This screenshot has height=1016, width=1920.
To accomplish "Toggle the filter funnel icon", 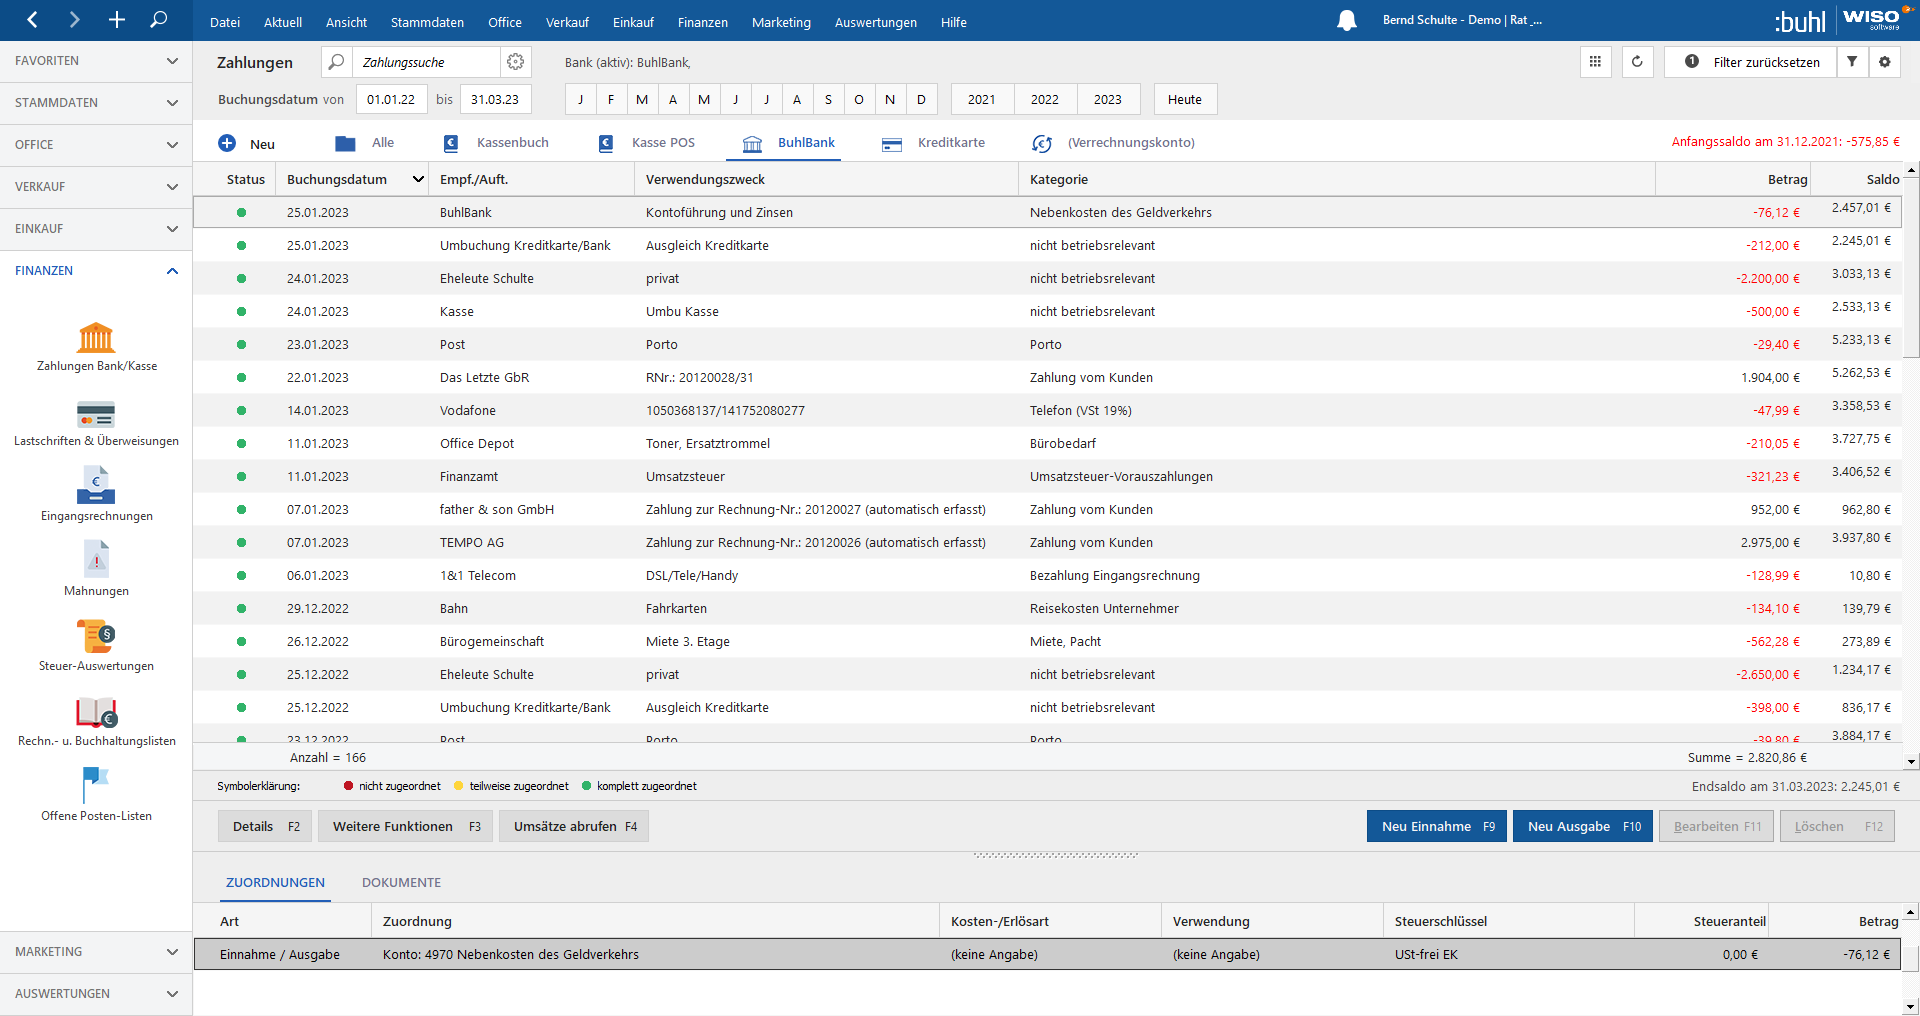I will coord(1852,62).
